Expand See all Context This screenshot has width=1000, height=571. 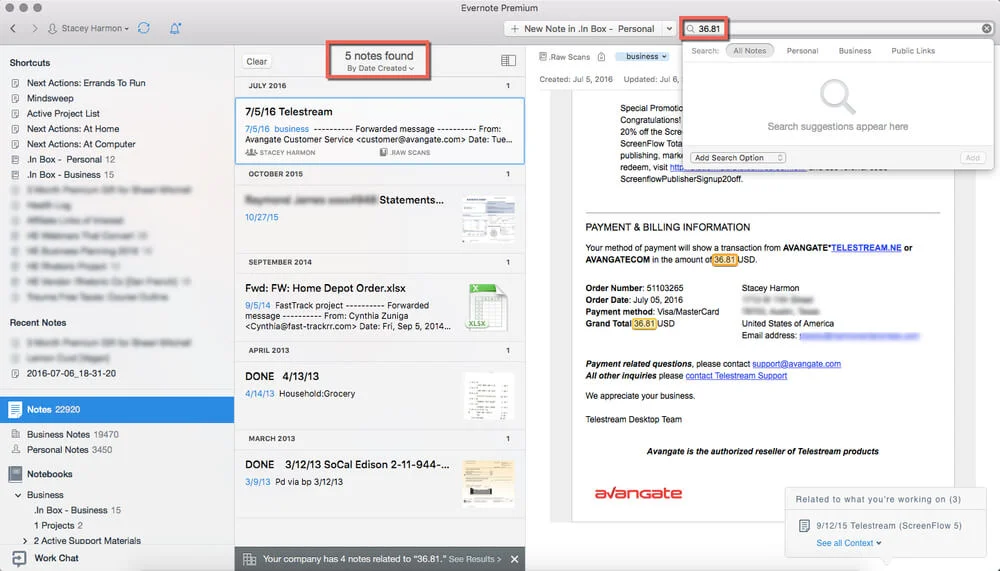(x=848, y=543)
